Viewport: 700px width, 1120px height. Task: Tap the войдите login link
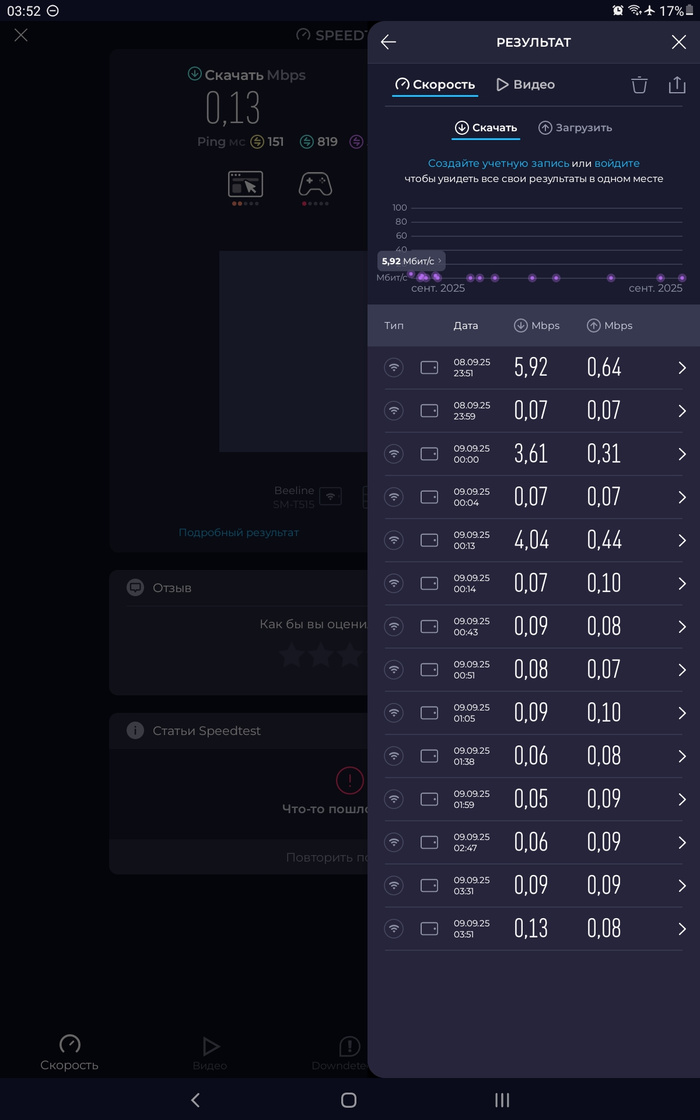click(x=617, y=163)
